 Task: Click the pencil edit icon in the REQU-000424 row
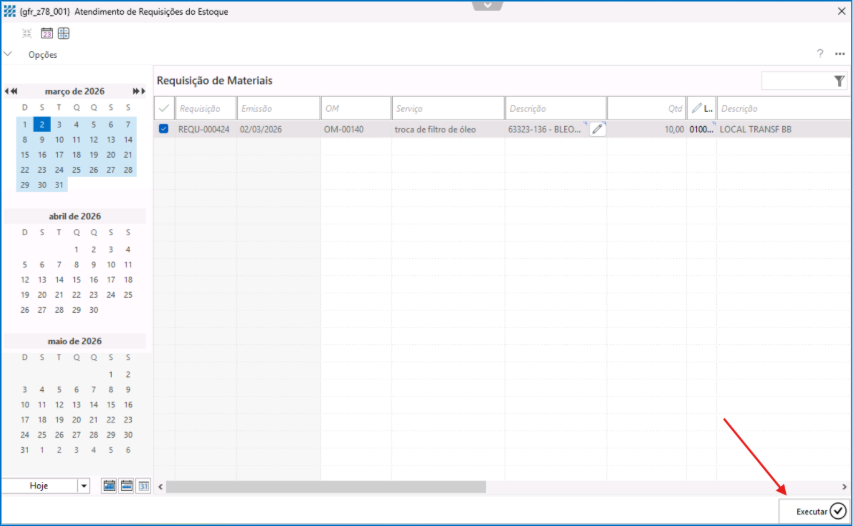click(x=597, y=129)
